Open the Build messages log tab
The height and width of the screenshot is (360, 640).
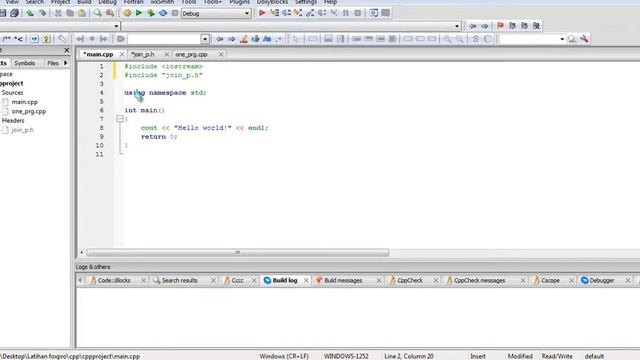(343, 280)
